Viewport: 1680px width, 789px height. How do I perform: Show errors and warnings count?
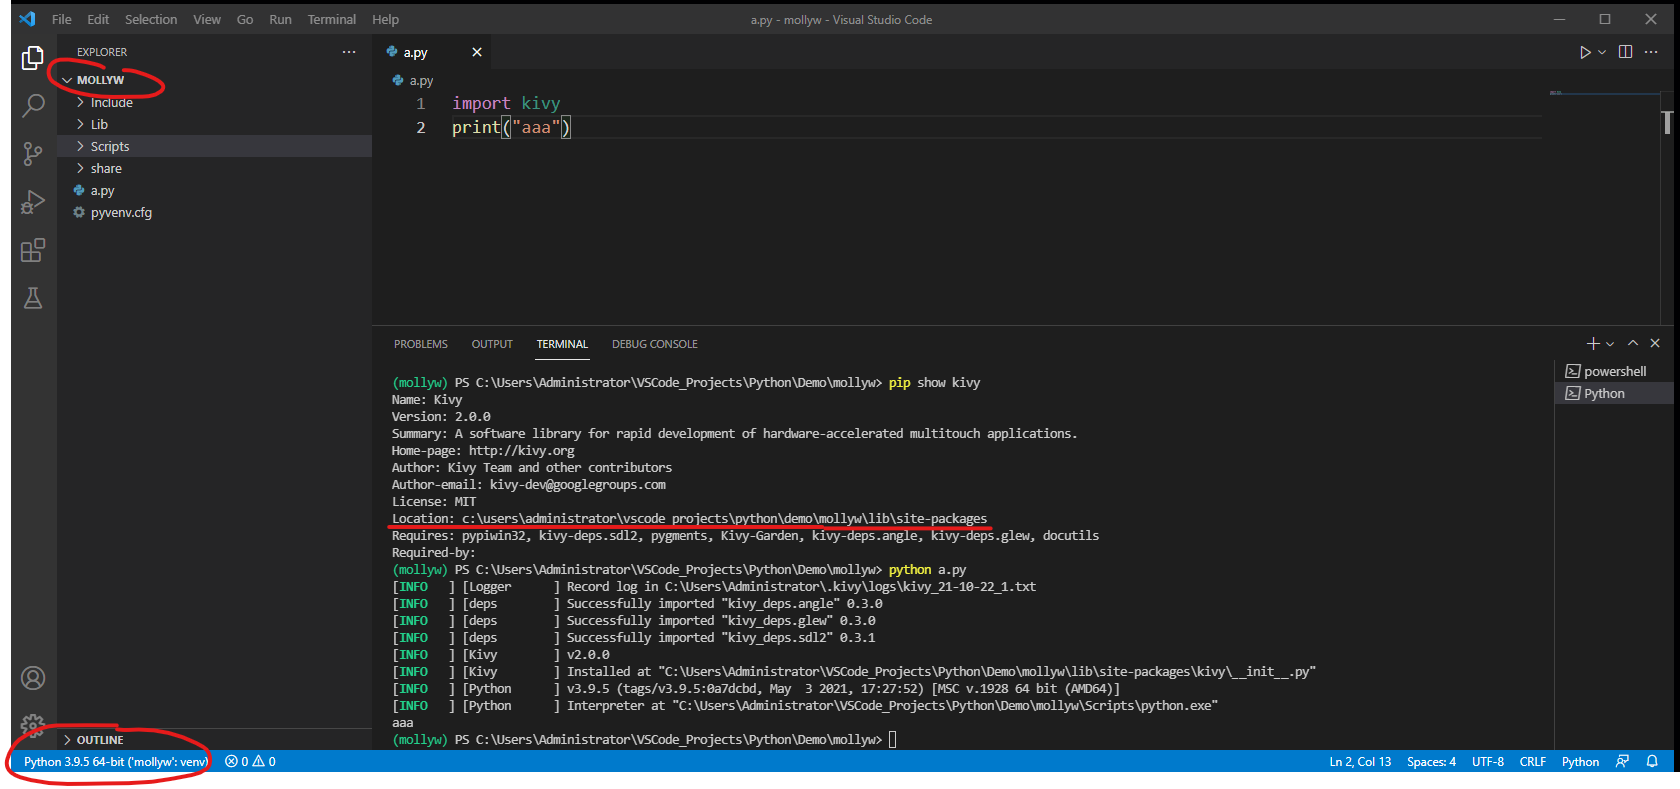[250, 761]
